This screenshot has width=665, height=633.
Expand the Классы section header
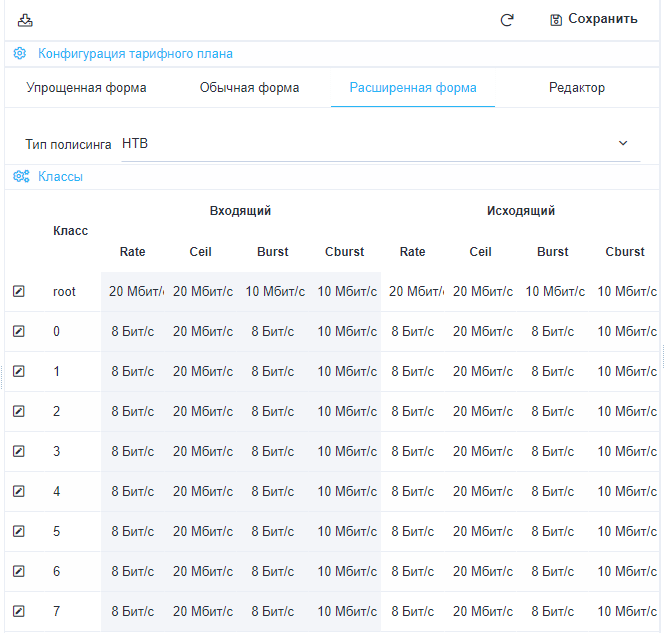tap(60, 177)
